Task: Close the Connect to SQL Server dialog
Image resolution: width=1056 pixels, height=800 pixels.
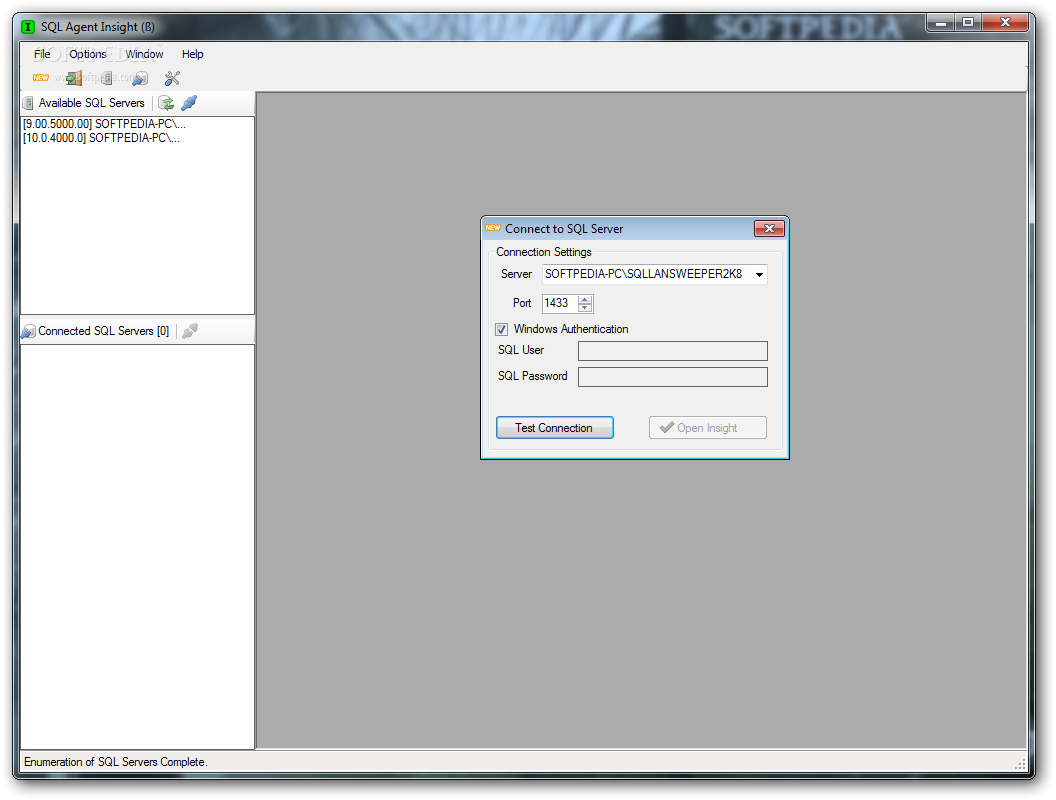Action: [769, 229]
